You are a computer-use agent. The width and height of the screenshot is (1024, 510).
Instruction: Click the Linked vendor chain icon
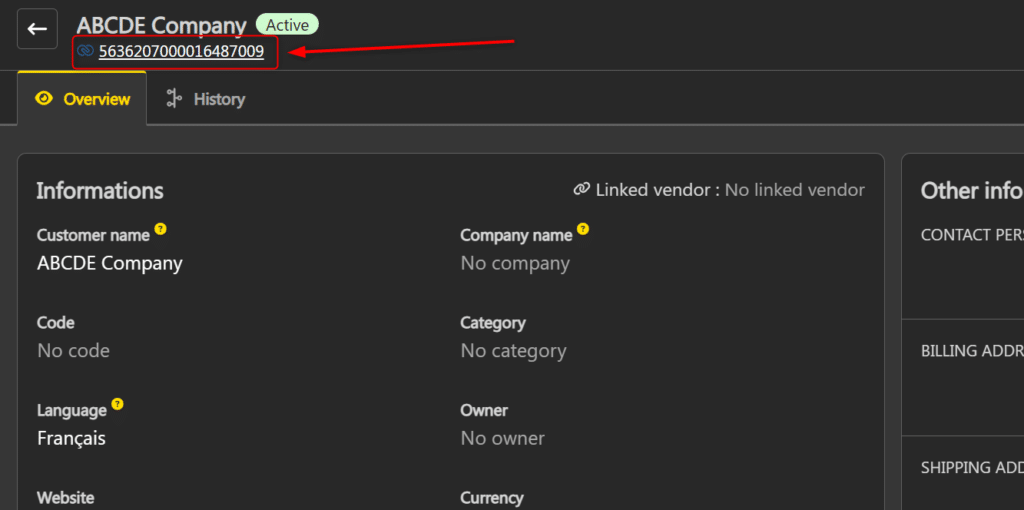tap(581, 190)
